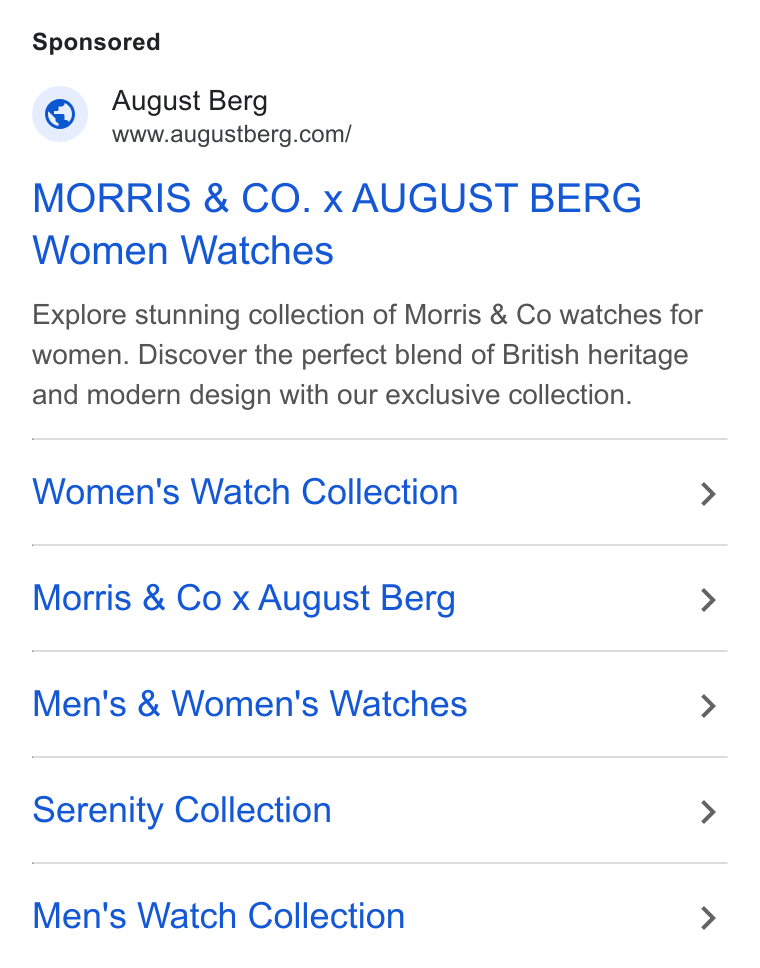Open the Women's Watch Collection sitelink
This screenshot has width=760, height=968.
pyautogui.click(x=245, y=492)
